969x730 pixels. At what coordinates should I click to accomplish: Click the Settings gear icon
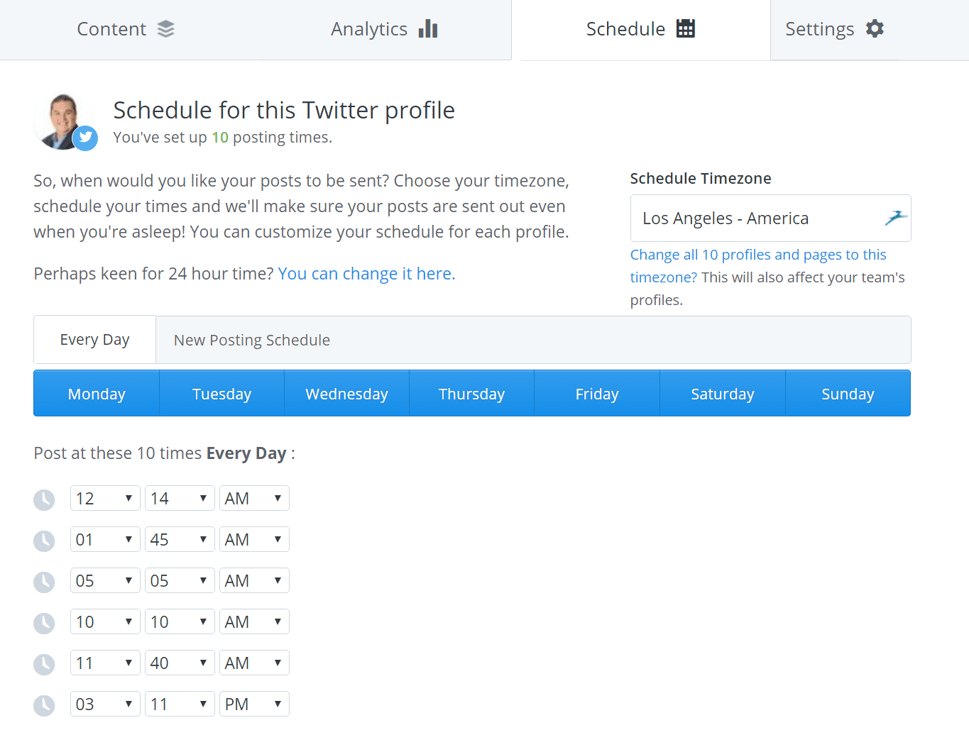click(874, 28)
